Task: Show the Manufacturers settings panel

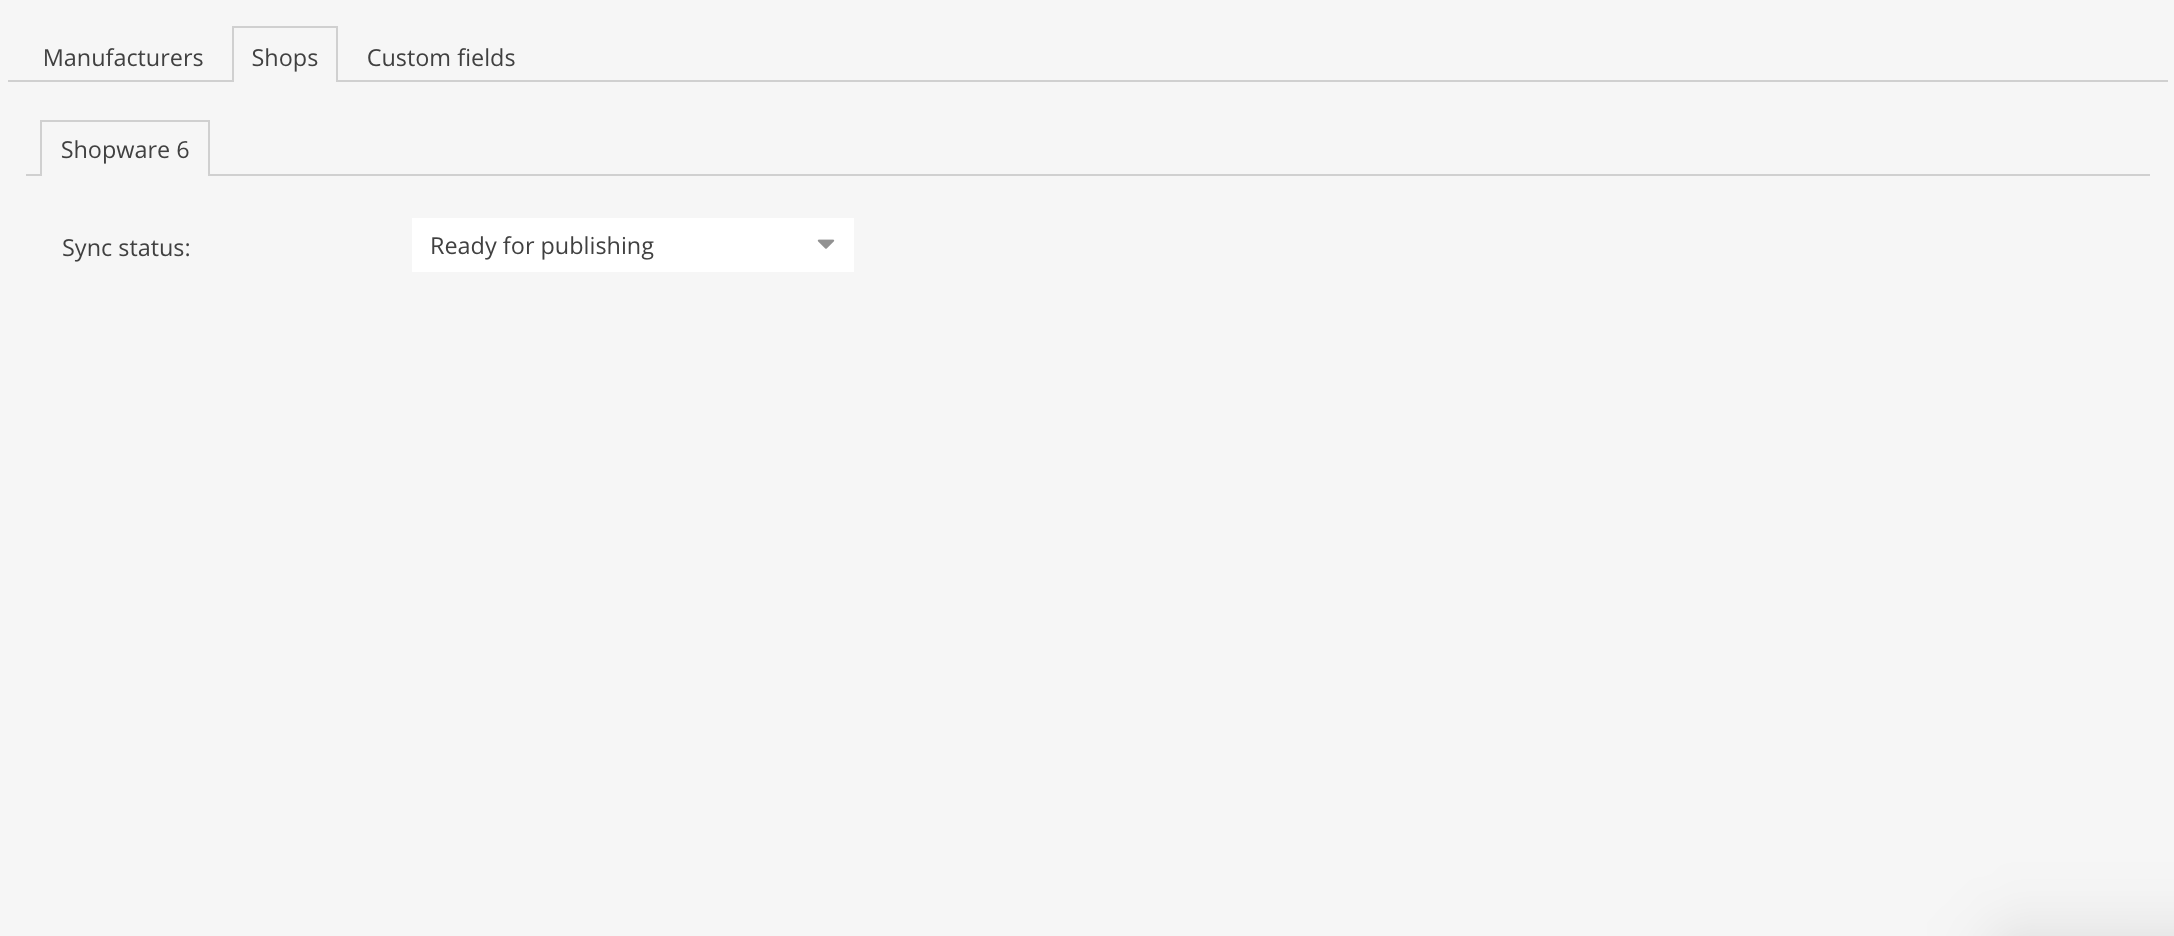Action: point(123,57)
